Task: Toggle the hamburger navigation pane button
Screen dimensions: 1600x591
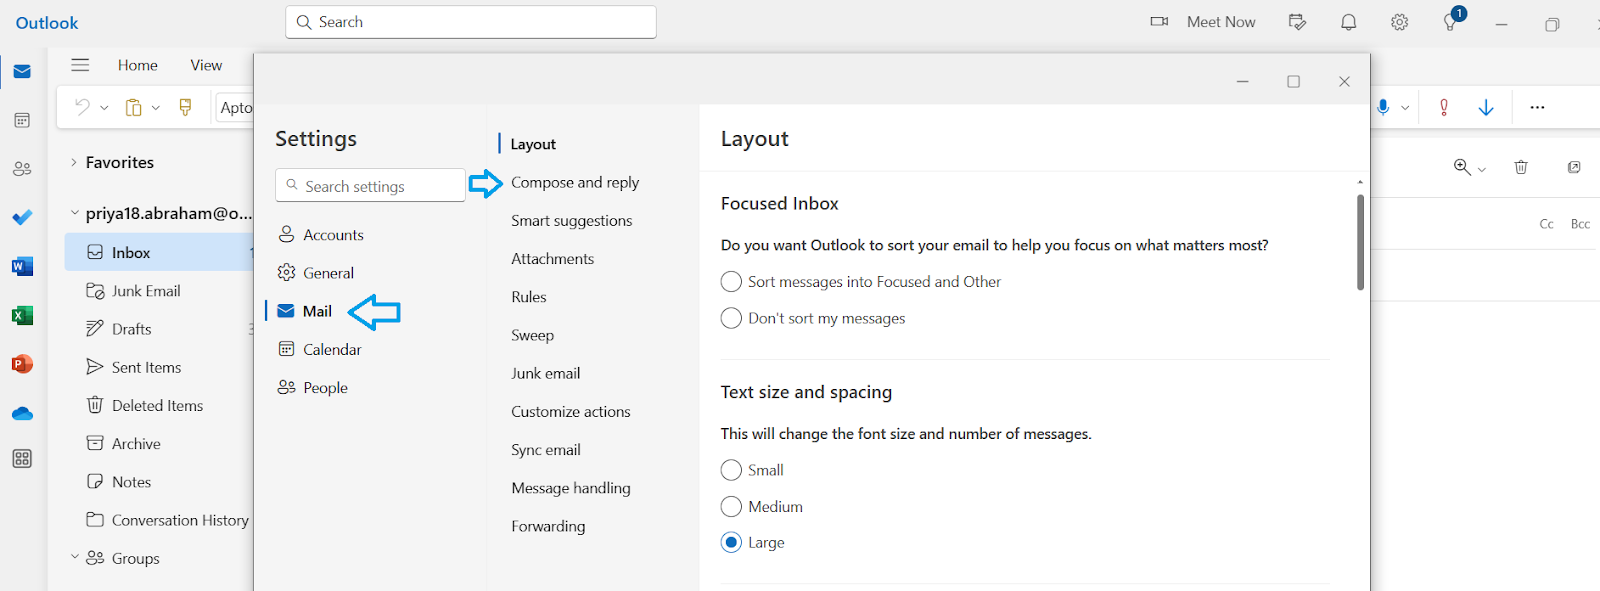Action: pos(80,65)
